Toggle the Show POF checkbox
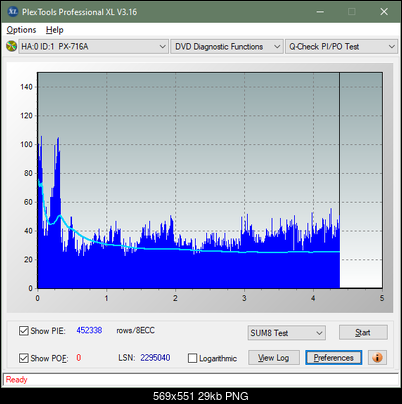 click(x=24, y=358)
